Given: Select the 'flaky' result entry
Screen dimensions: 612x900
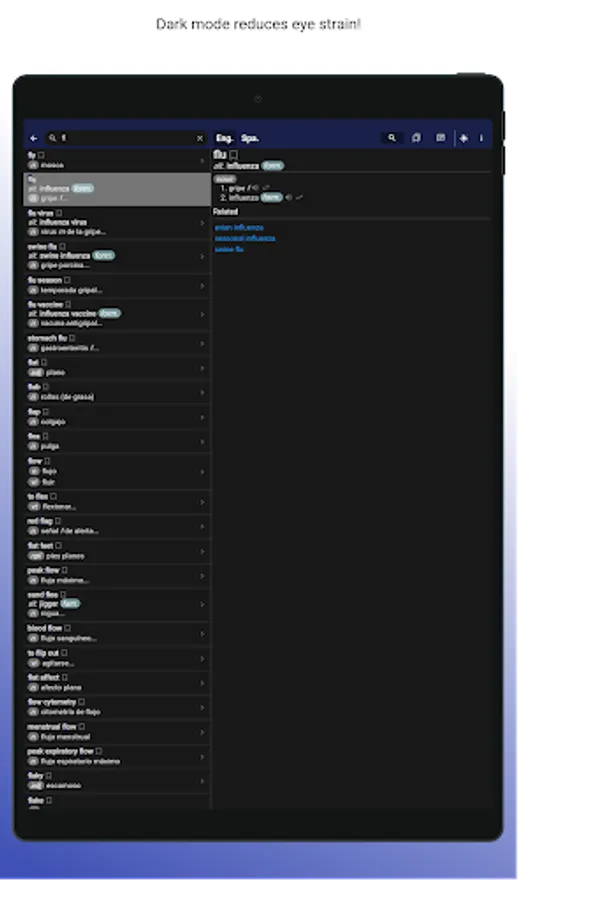Looking at the screenshot, I should [x=117, y=781].
